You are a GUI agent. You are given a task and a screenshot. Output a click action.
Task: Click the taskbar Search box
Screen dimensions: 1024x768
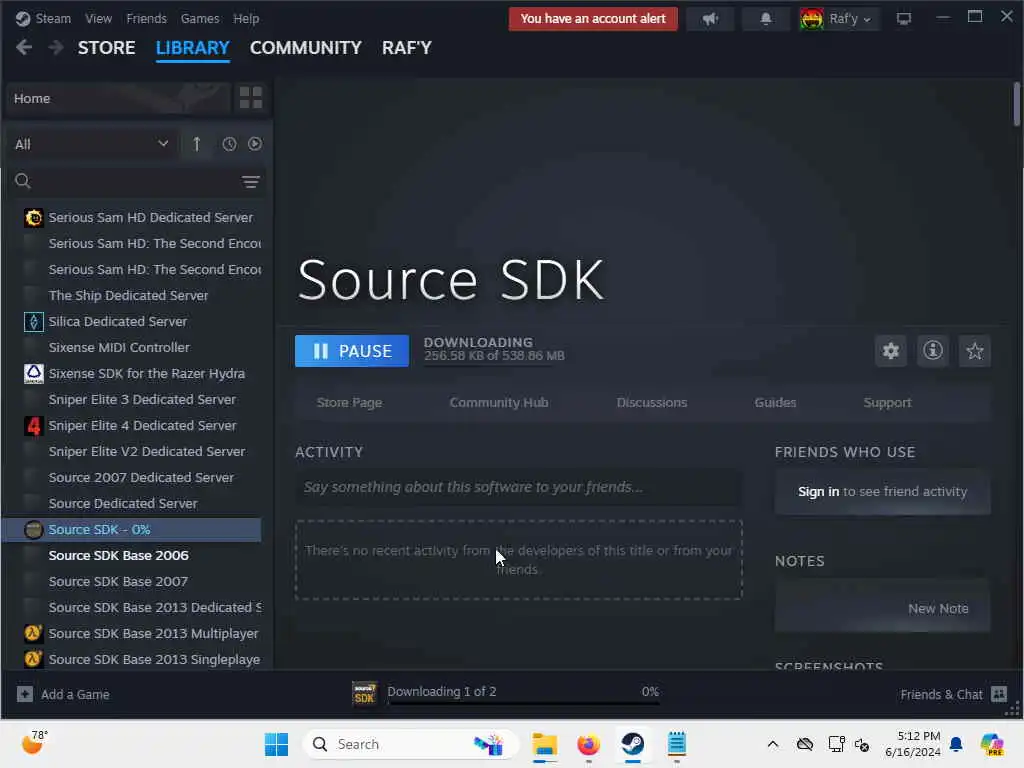tap(411, 744)
